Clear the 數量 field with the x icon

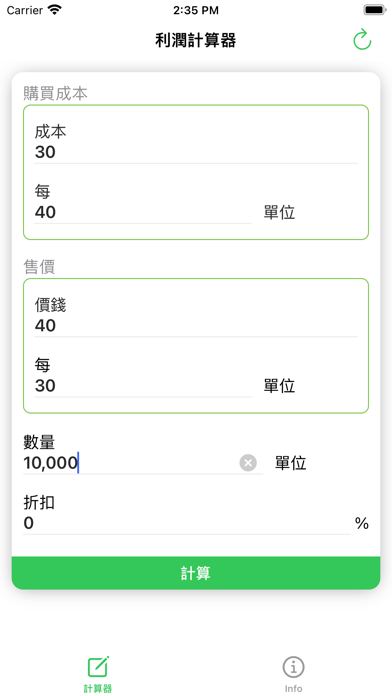coord(248,463)
